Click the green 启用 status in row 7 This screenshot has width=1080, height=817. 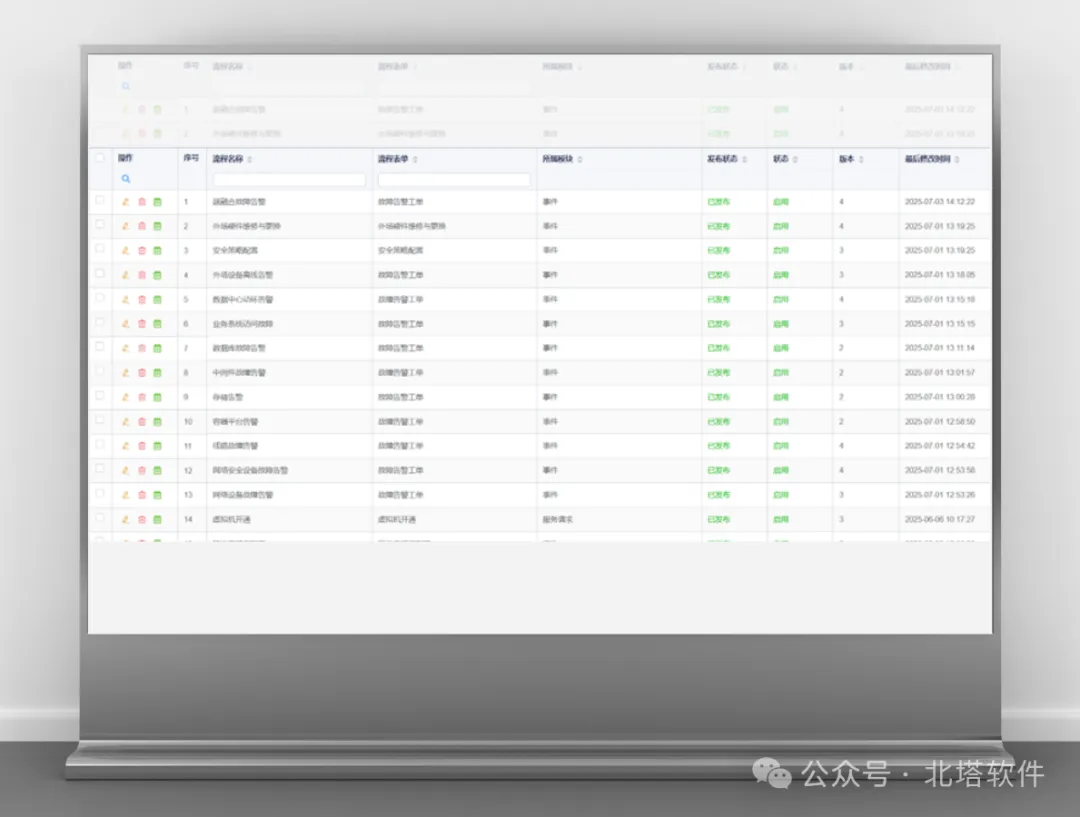pyautogui.click(x=780, y=349)
